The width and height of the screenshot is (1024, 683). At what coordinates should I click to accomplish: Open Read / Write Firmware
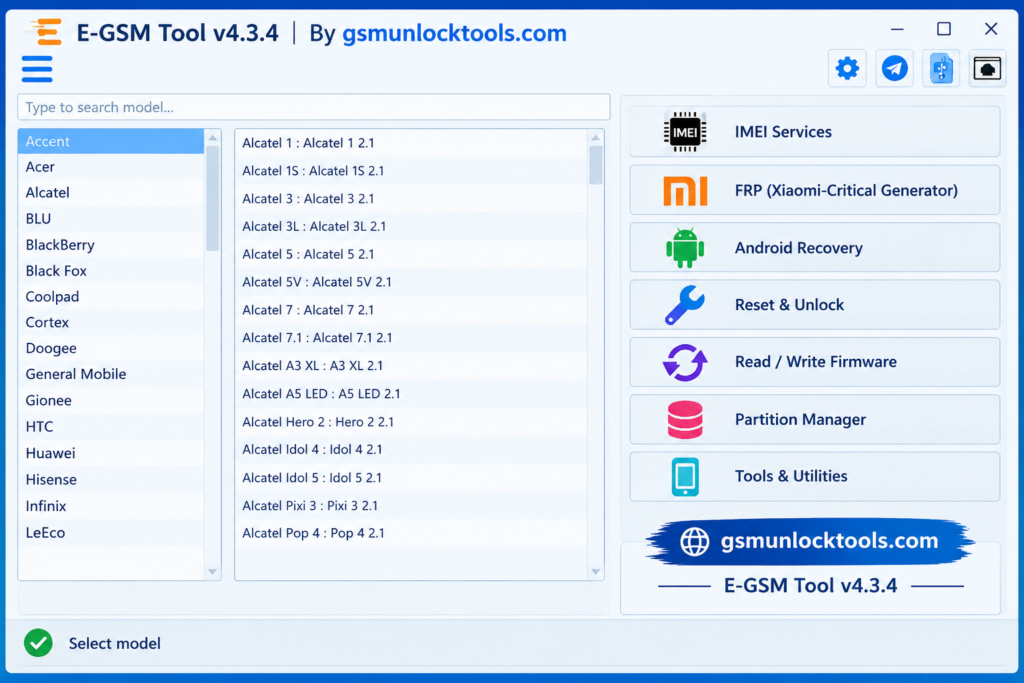[814, 362]
